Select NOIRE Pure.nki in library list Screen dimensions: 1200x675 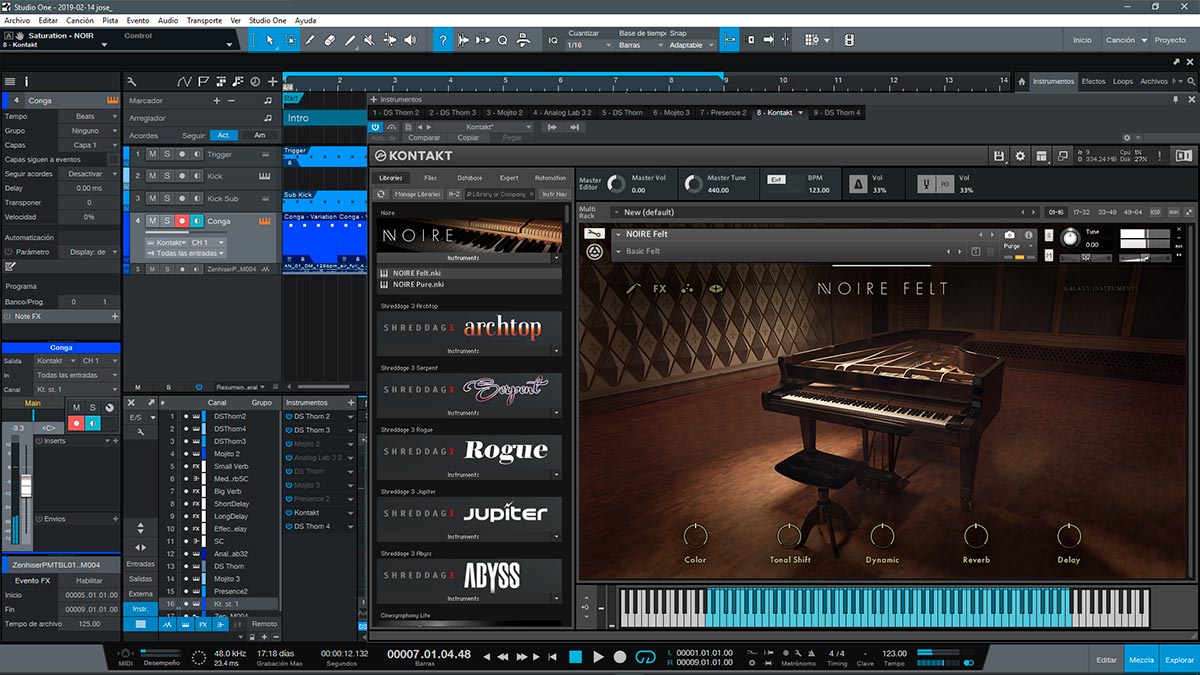[x=469, y=285]
